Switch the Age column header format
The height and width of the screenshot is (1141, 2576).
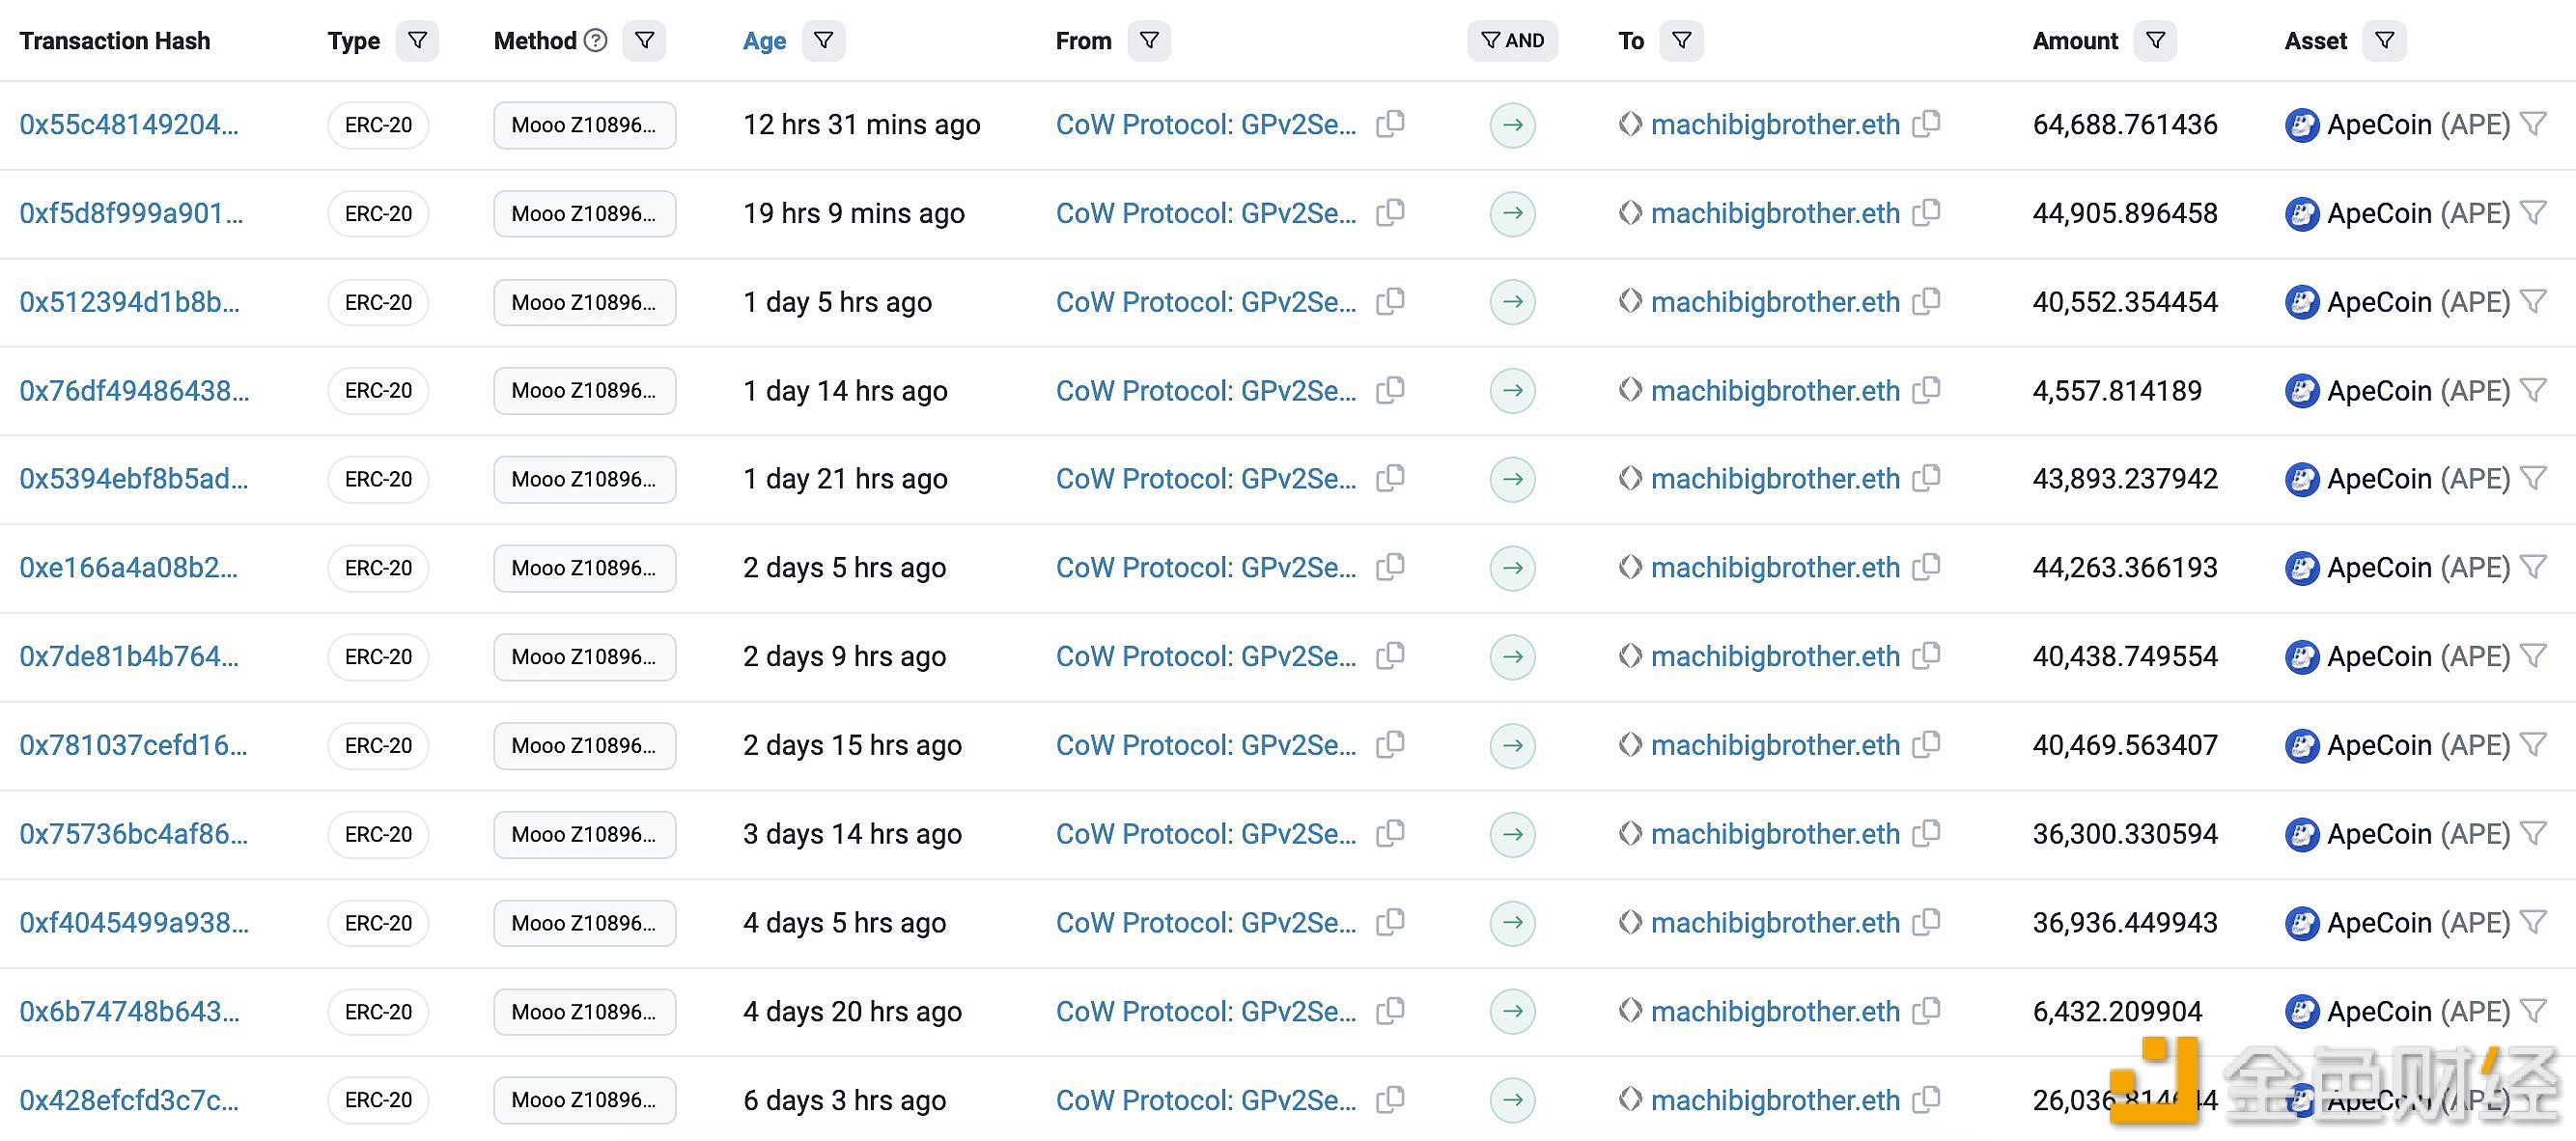pyautogui.click(x=764, y=41)
